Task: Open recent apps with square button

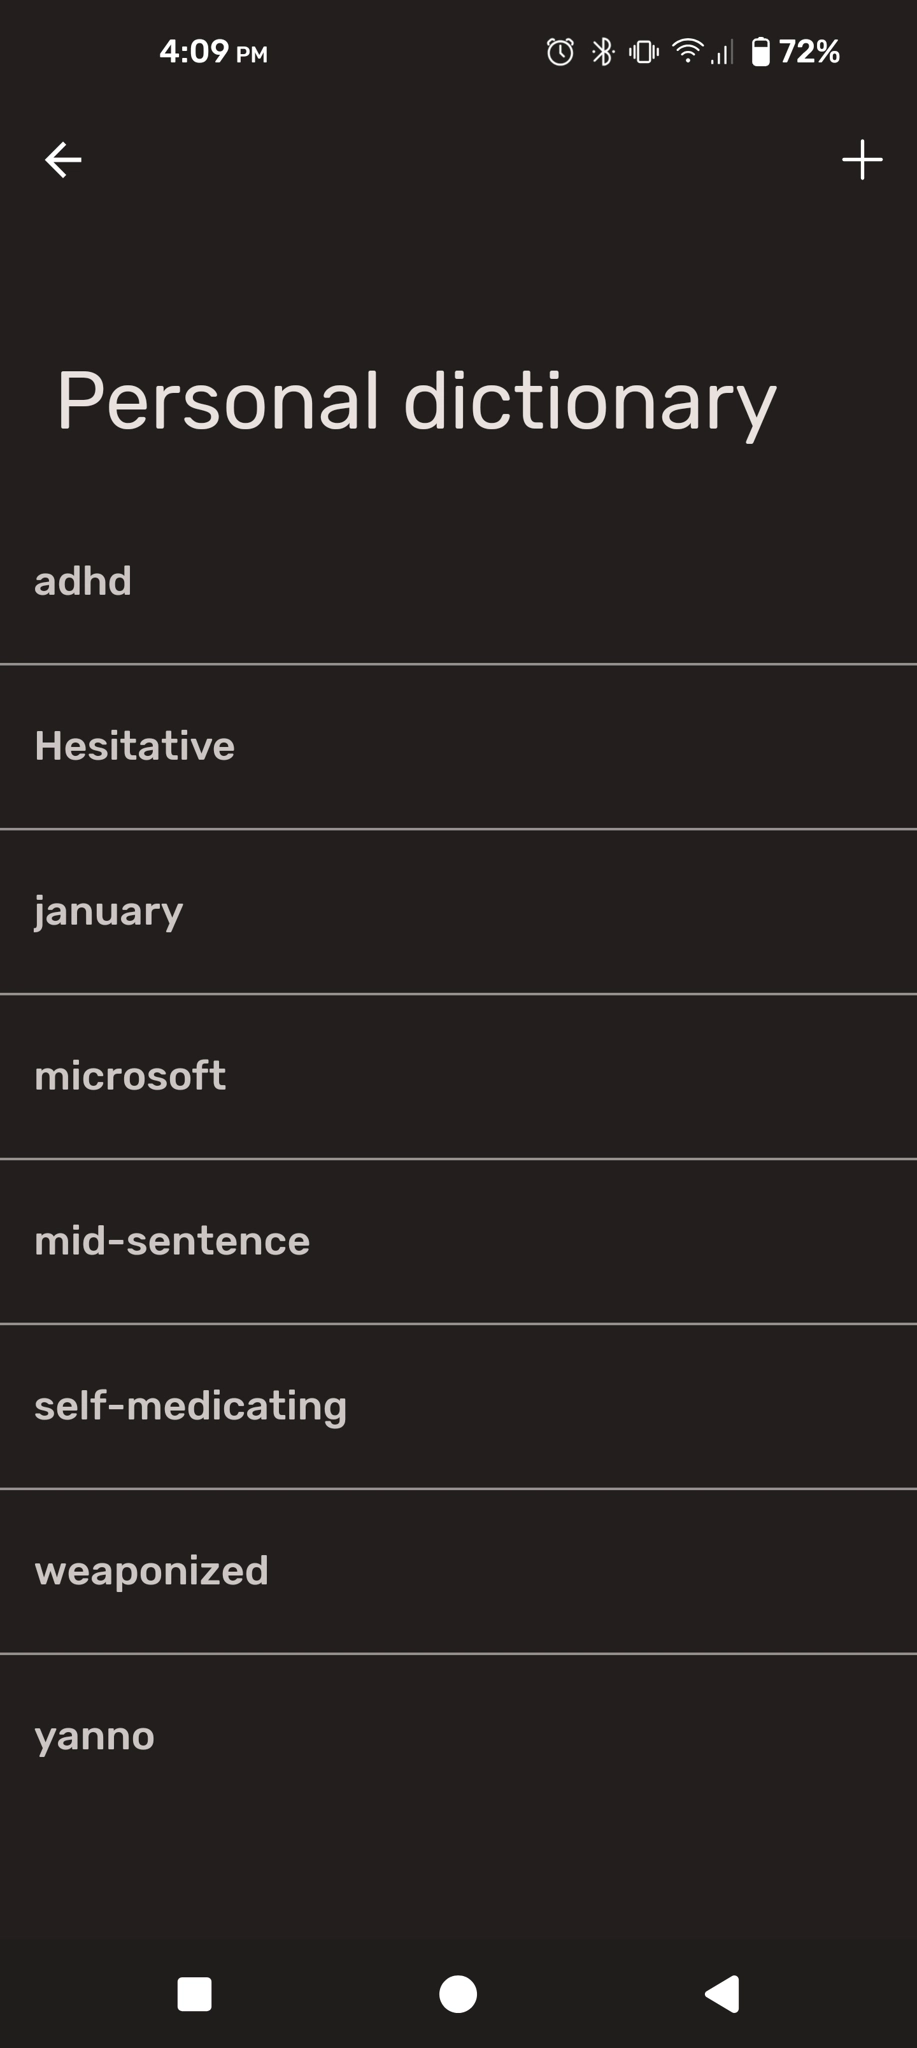Action: [x=194, y=1994]
